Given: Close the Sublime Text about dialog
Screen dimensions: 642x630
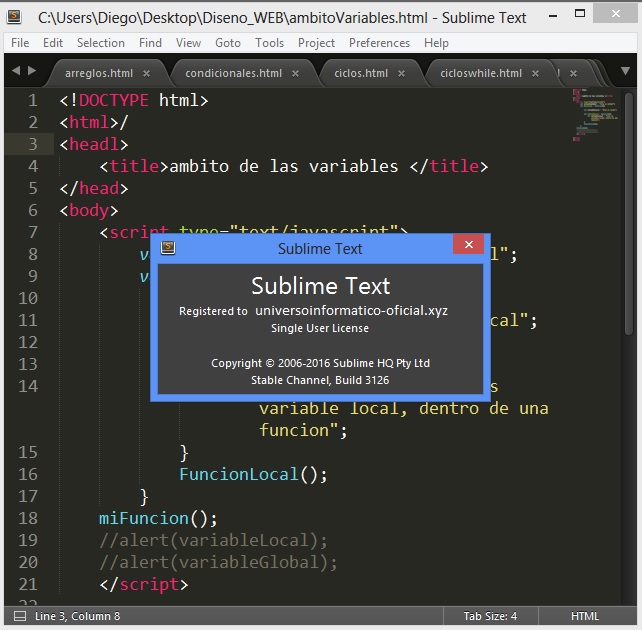Looking at the screenshot, I should (x=468, y=244).
